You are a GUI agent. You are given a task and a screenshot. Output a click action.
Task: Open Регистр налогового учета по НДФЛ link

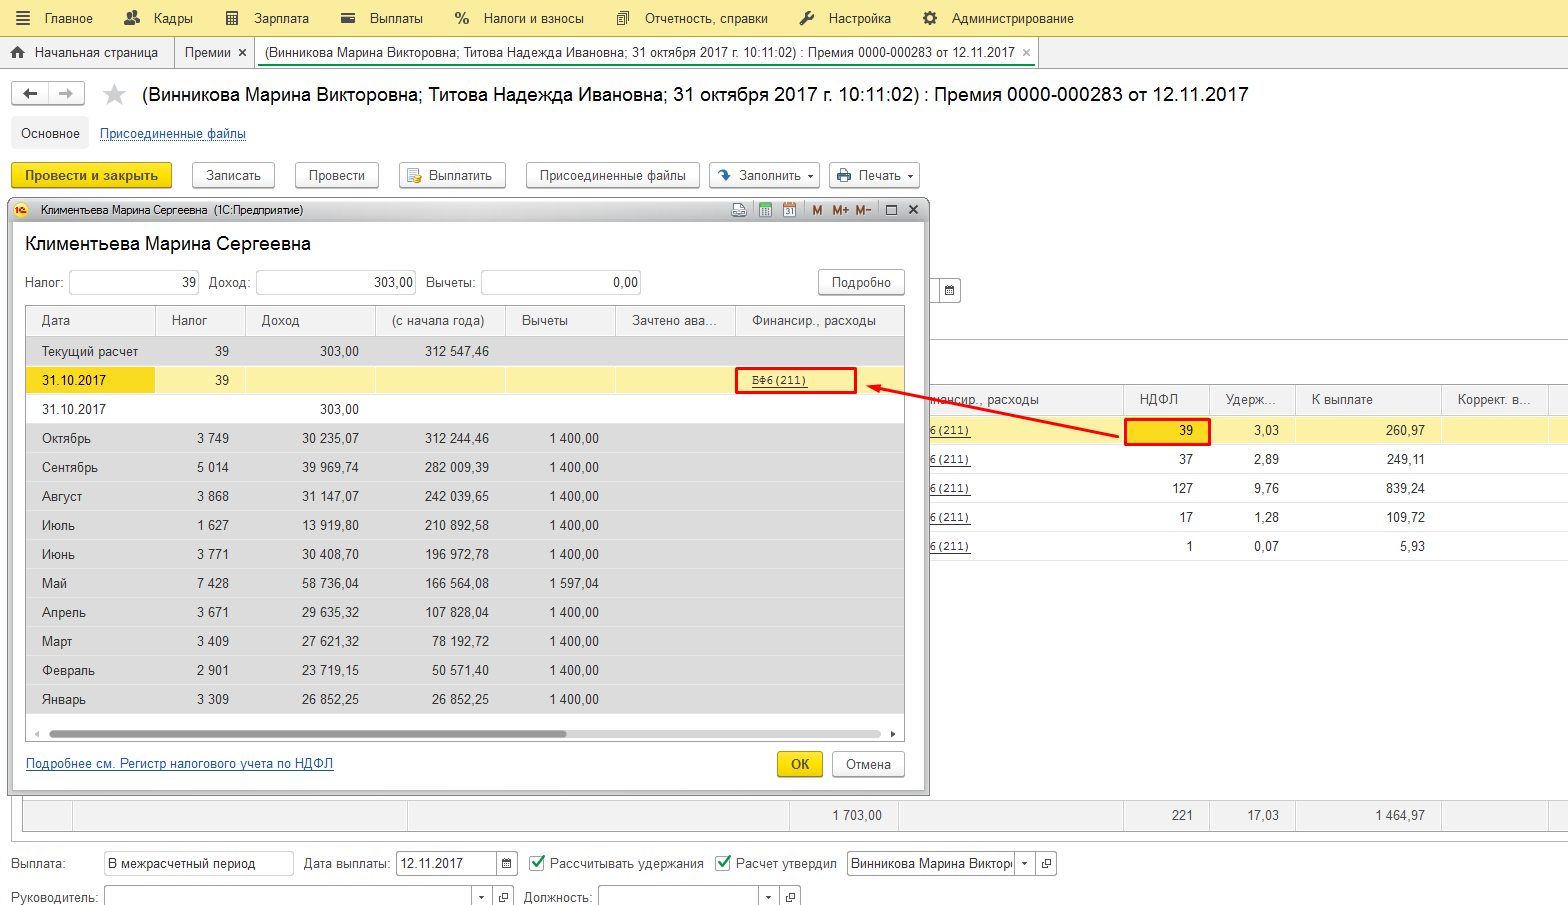179,763
